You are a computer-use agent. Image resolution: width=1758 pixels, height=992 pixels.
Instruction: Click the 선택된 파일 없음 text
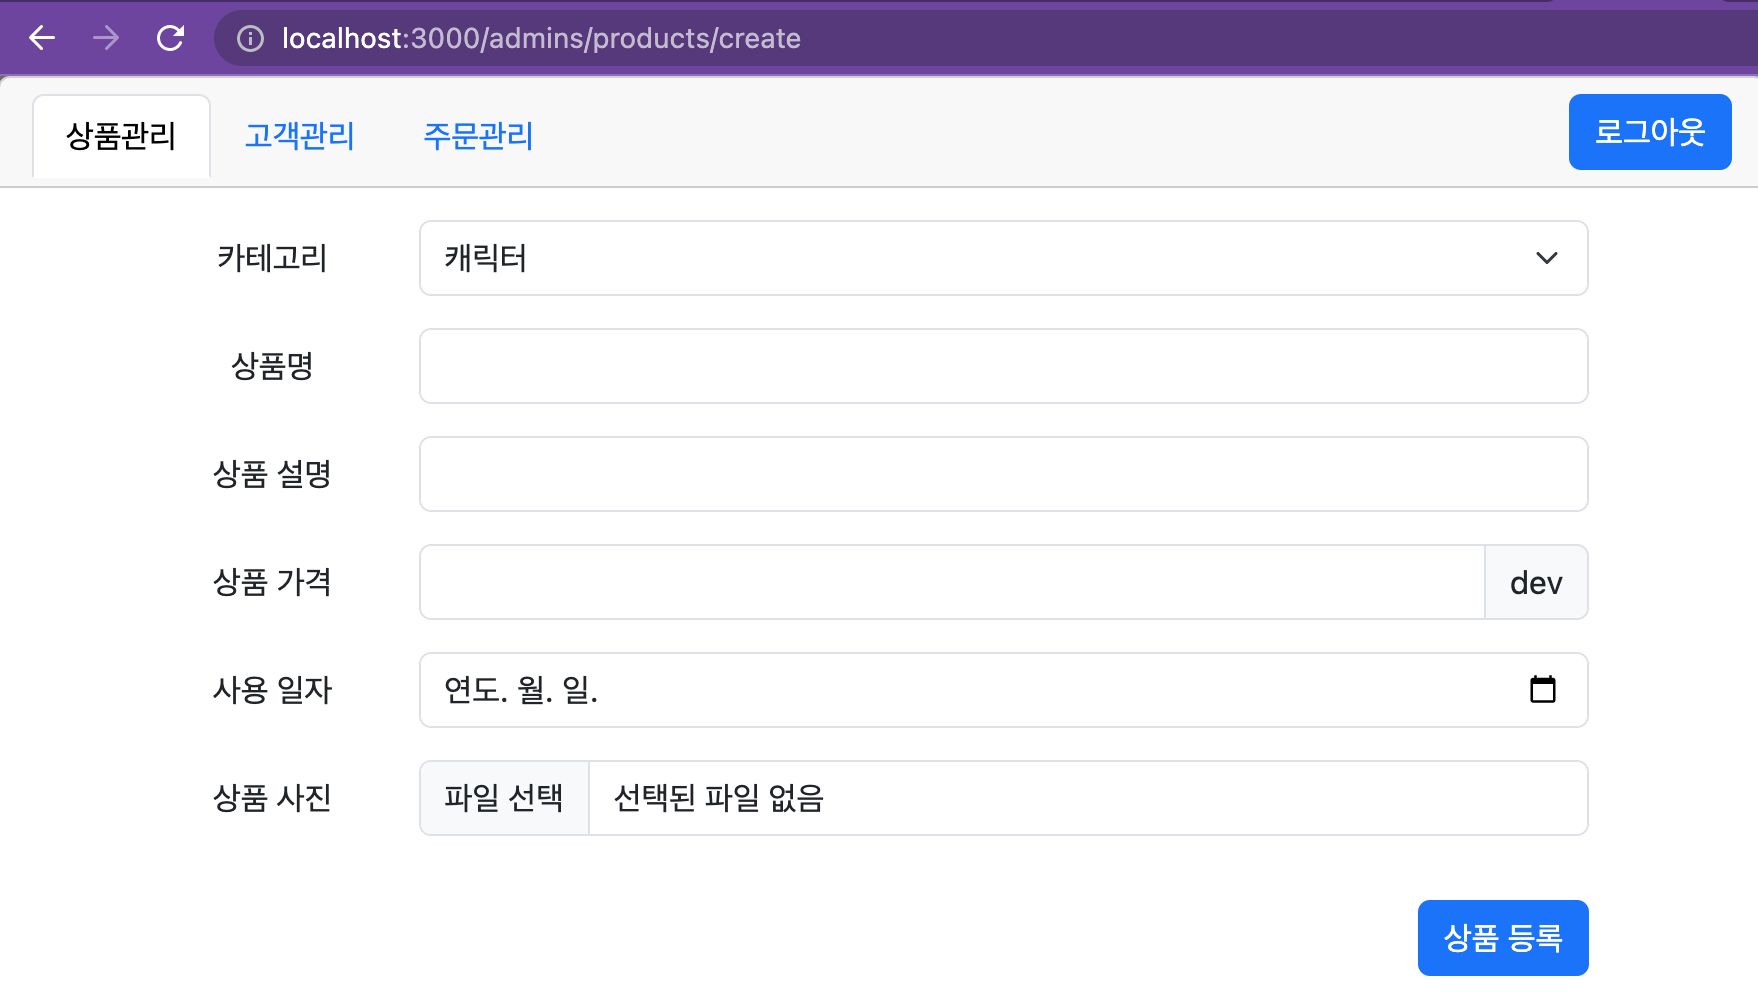point(718,798)
